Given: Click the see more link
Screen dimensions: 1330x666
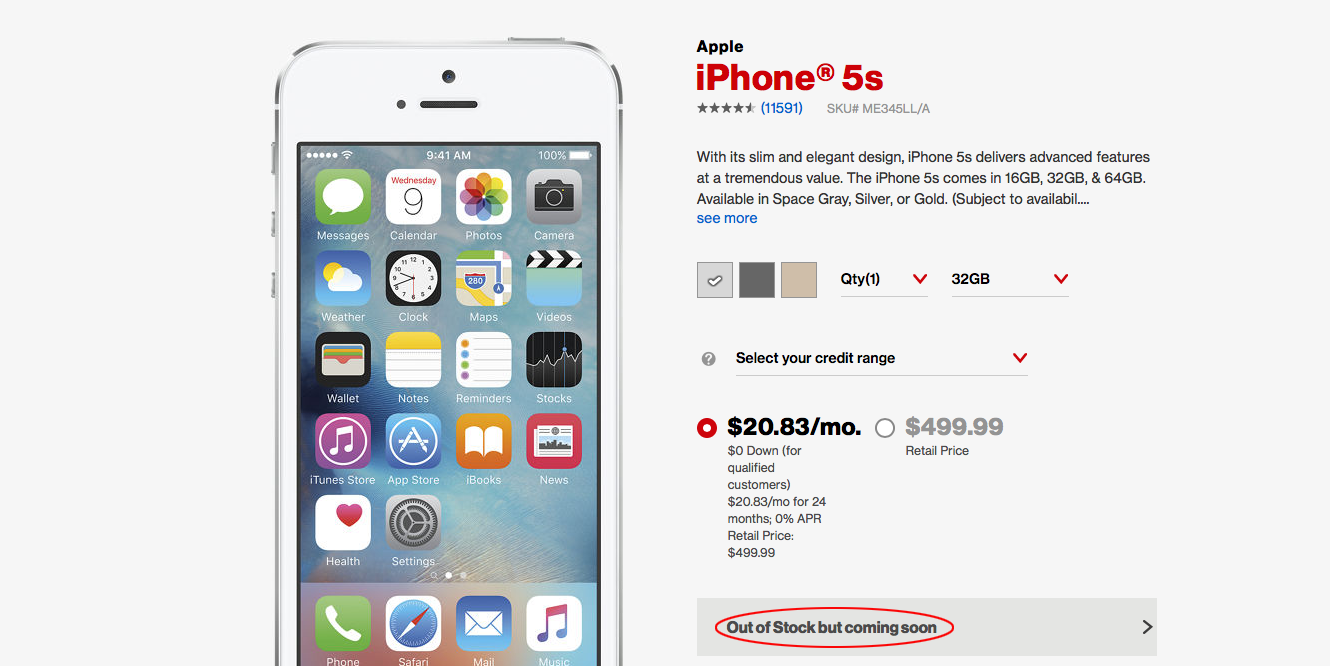Looking at the screenshot, I should 727,218.
